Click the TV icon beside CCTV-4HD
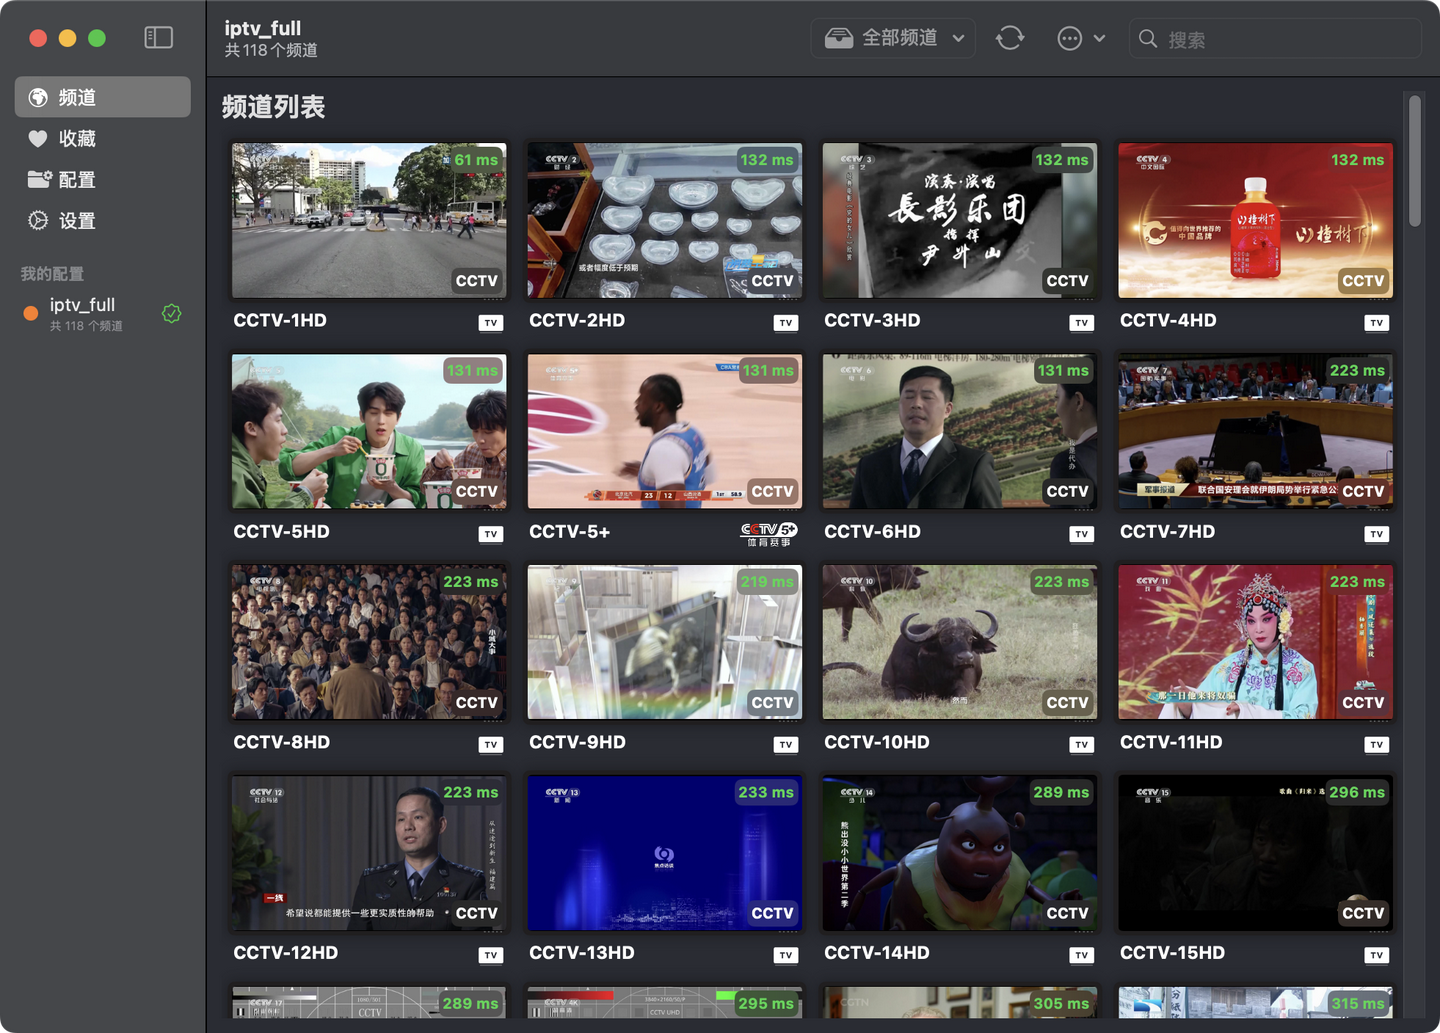Image resolution: width=1440 pixels, height=1033 pixels. coord(1377,323)
